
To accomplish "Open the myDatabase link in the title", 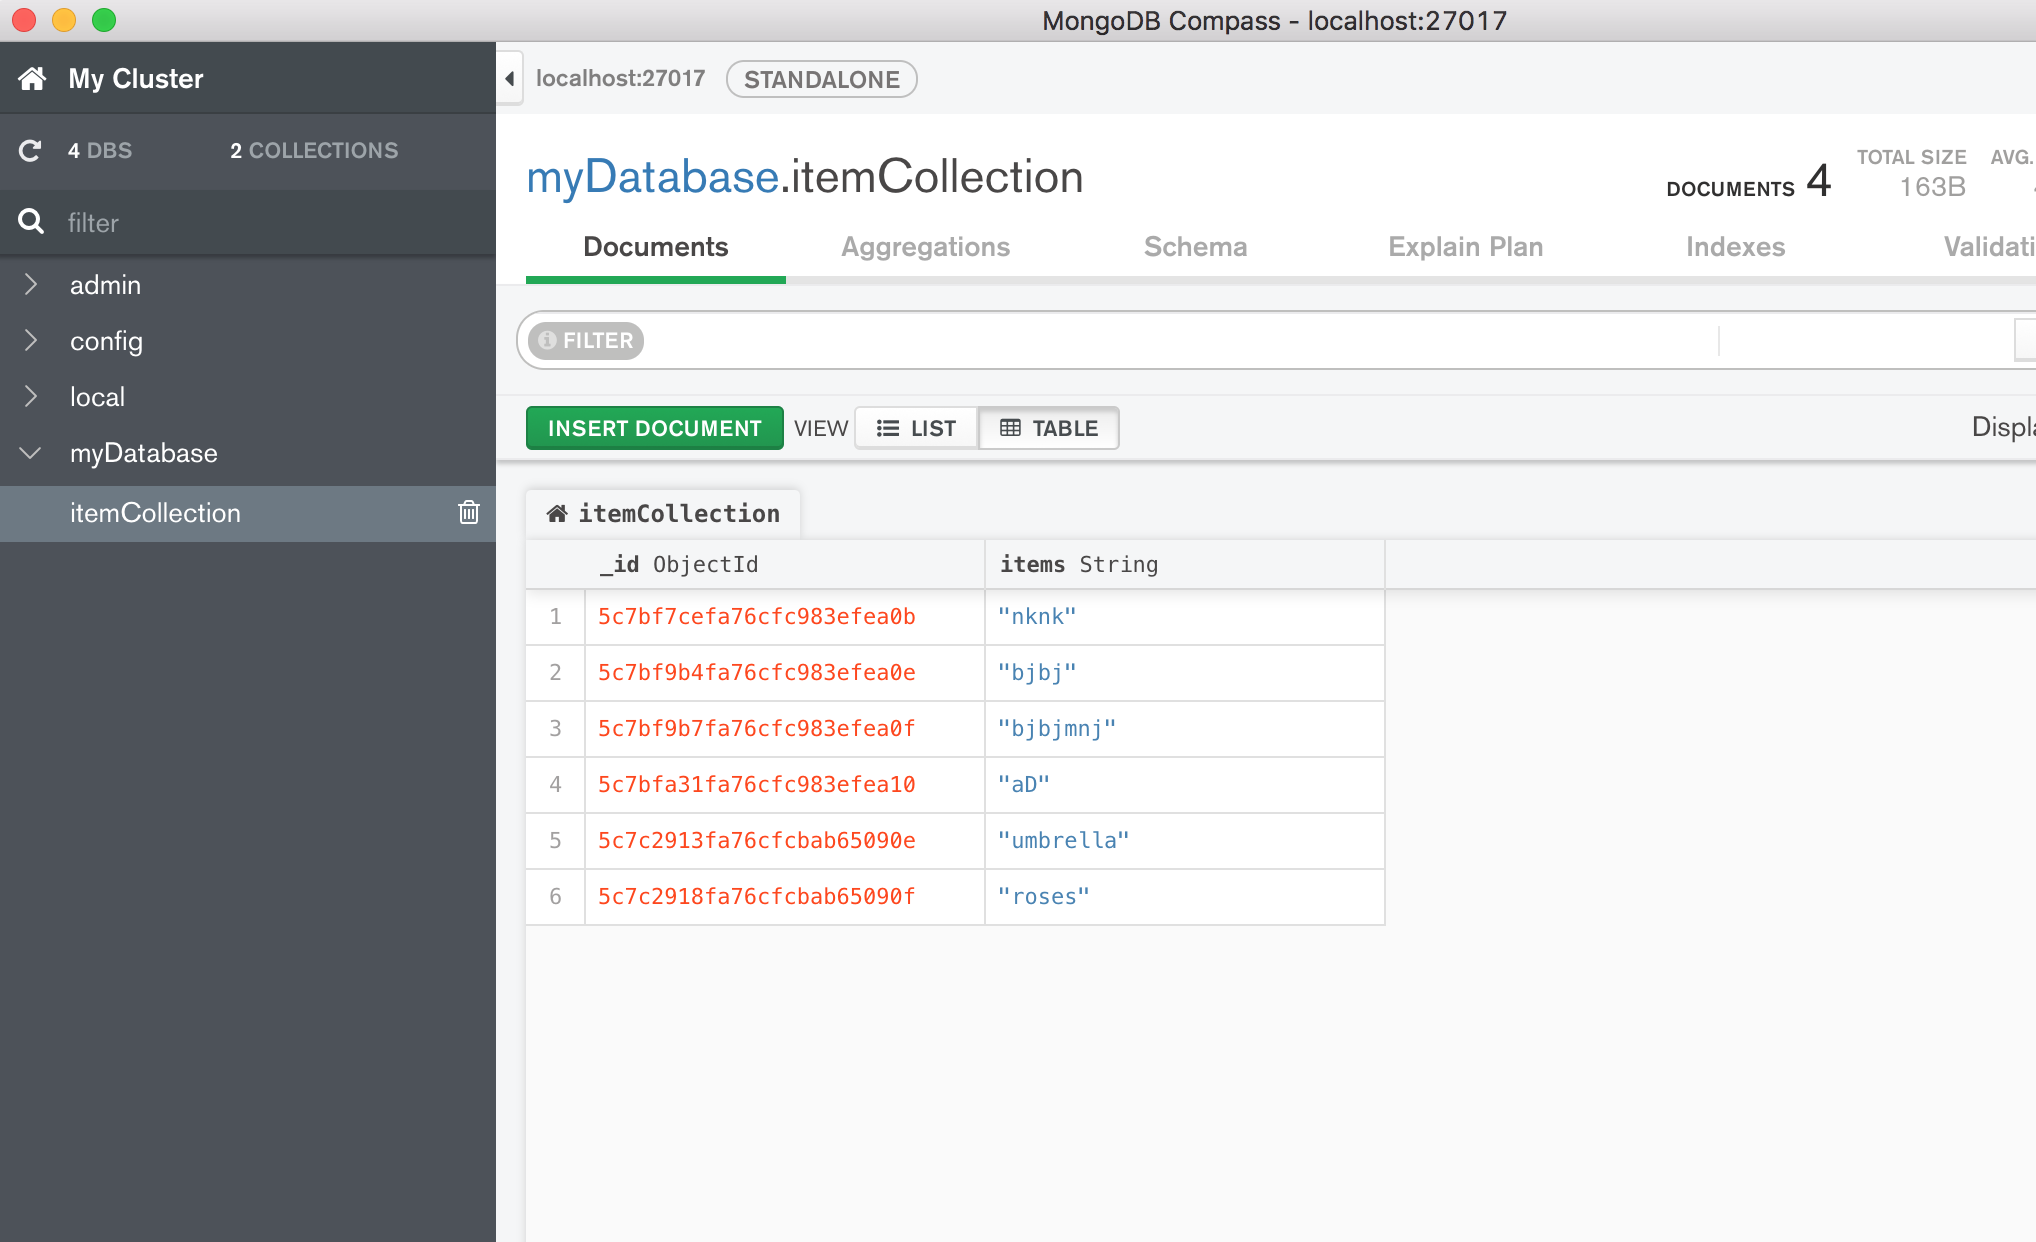I will 652,177.
